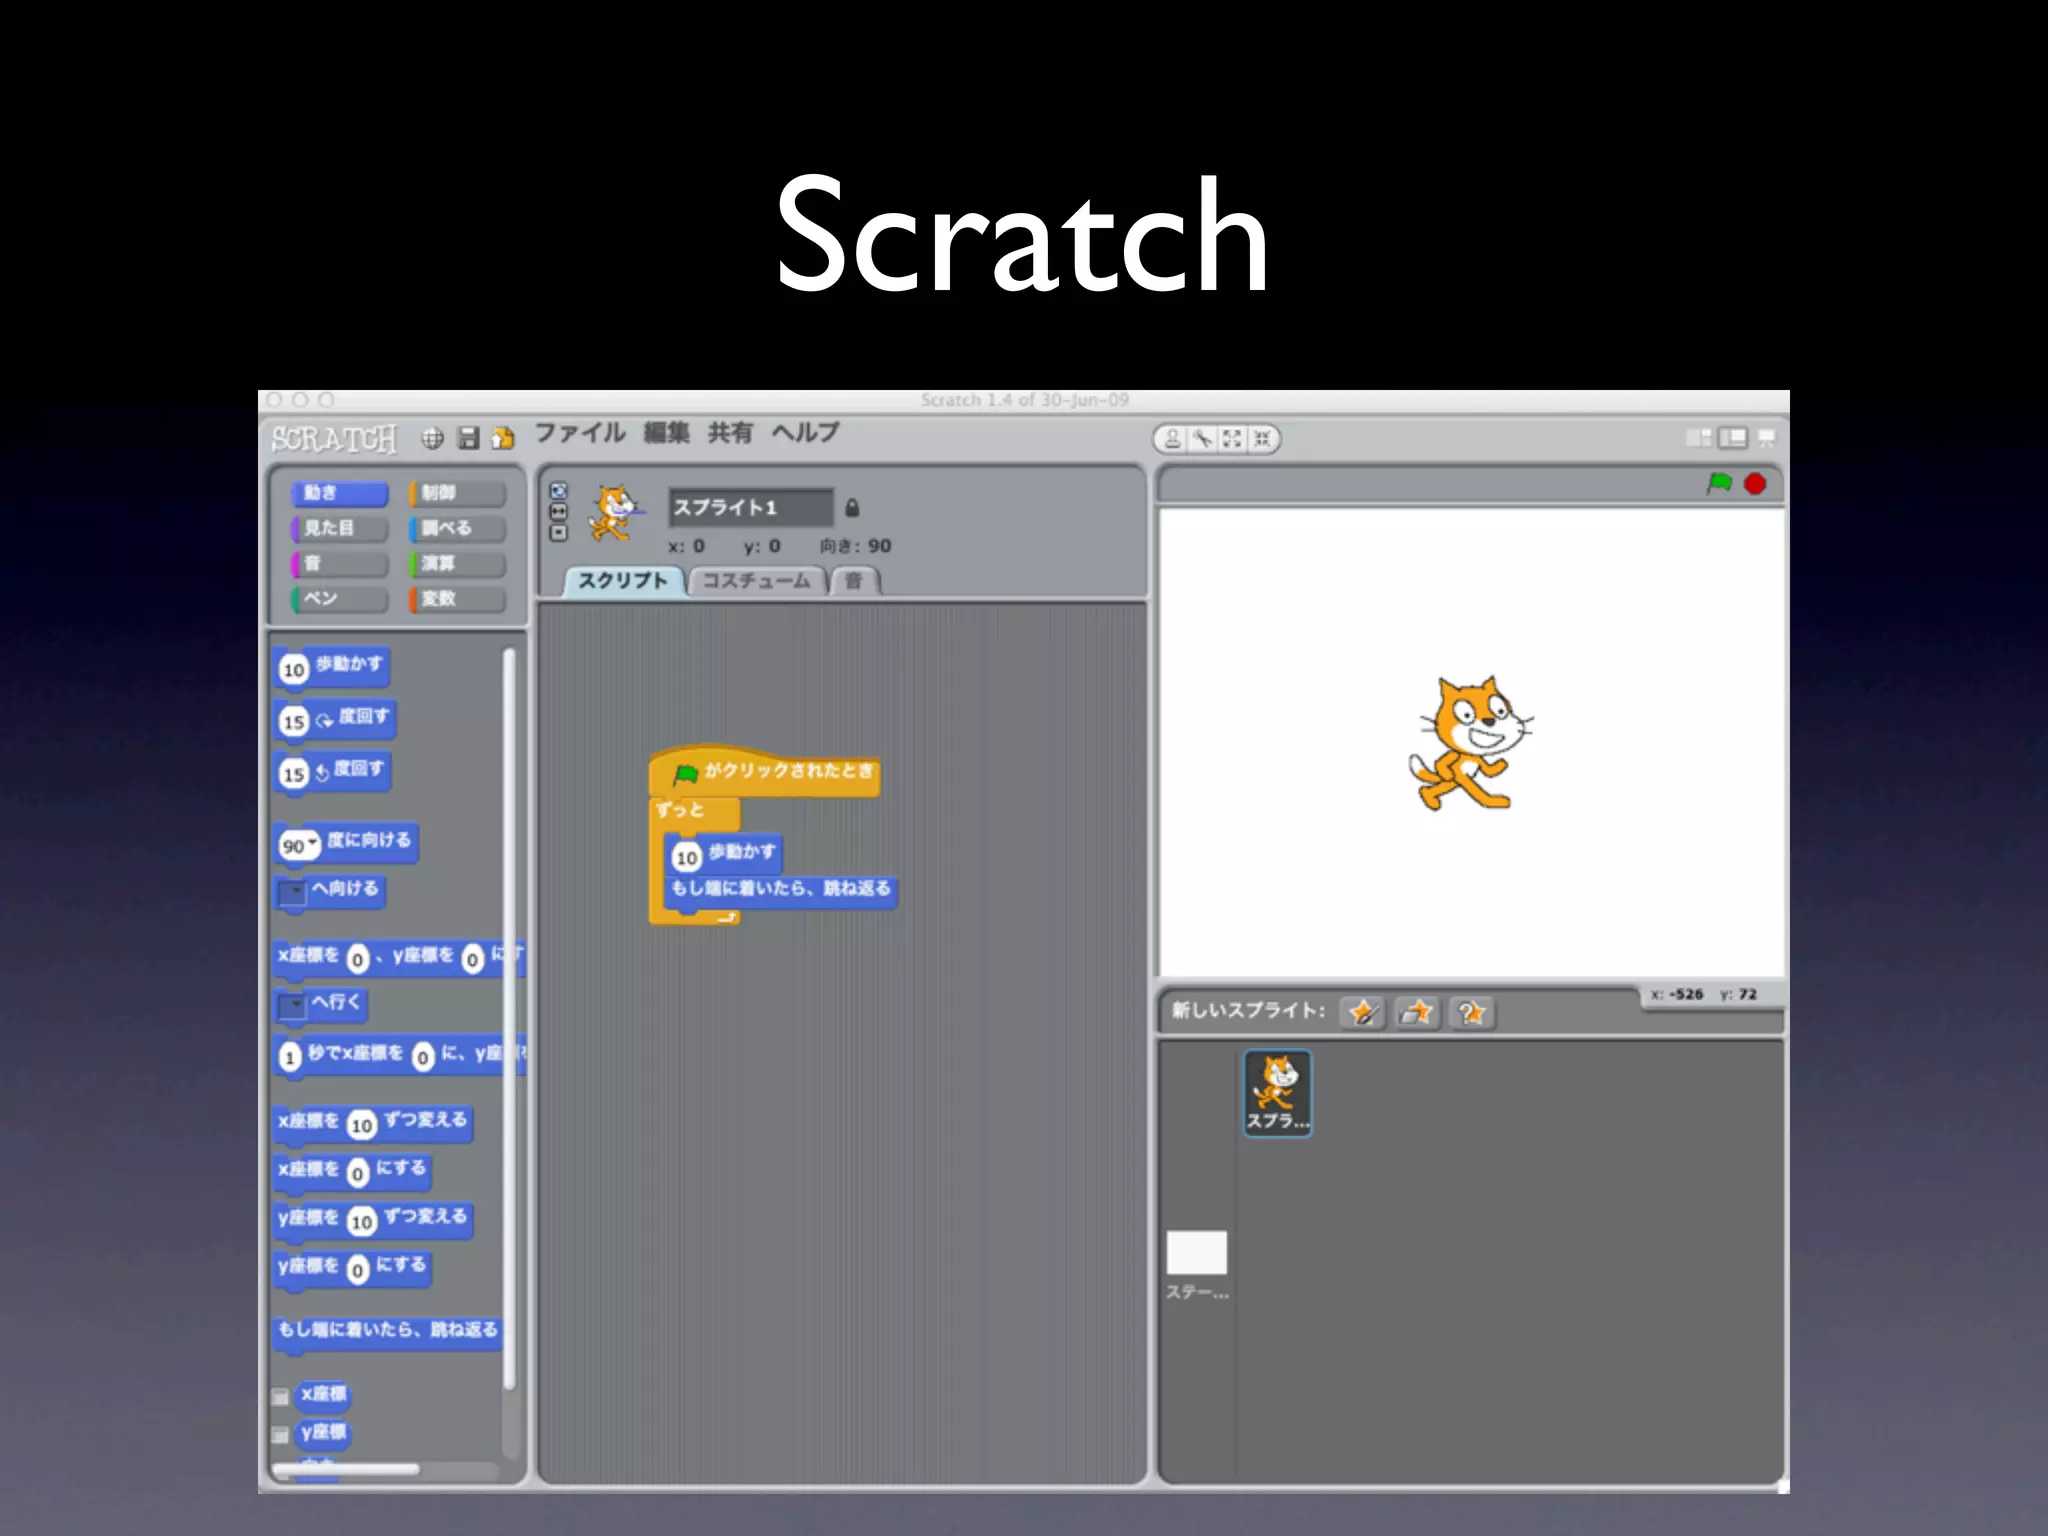Get a surprise sprite
This screenshot has height=1536, width=2048.
[x=1471, y=1012]
